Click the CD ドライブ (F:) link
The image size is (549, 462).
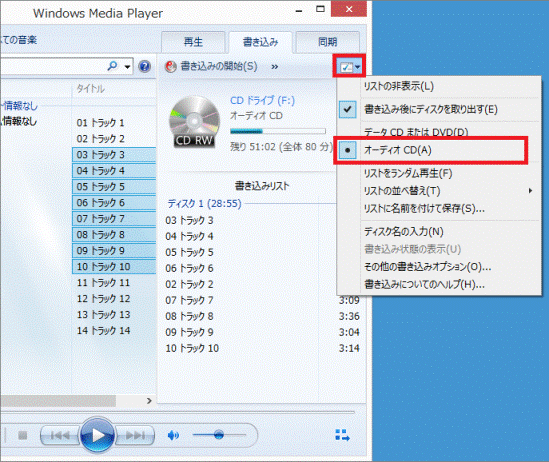coord(262,100)
